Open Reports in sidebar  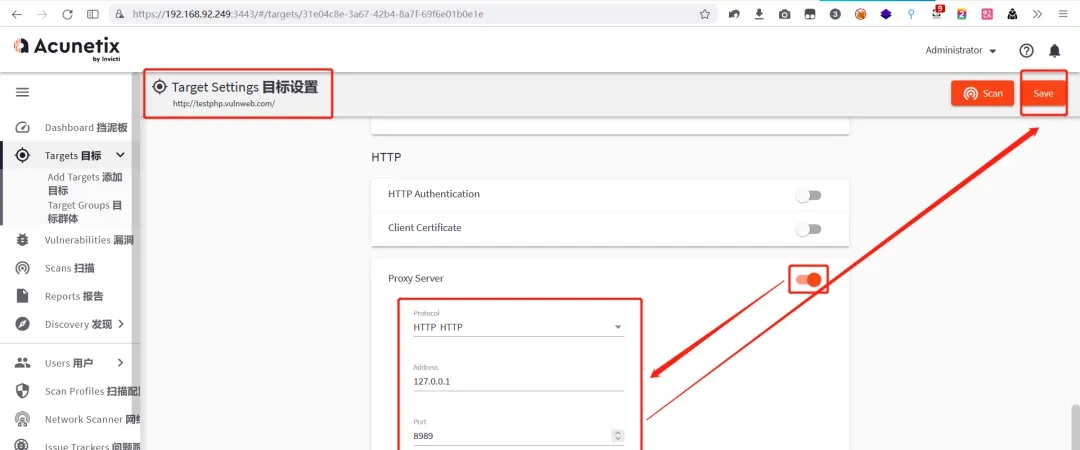(74, 296)
